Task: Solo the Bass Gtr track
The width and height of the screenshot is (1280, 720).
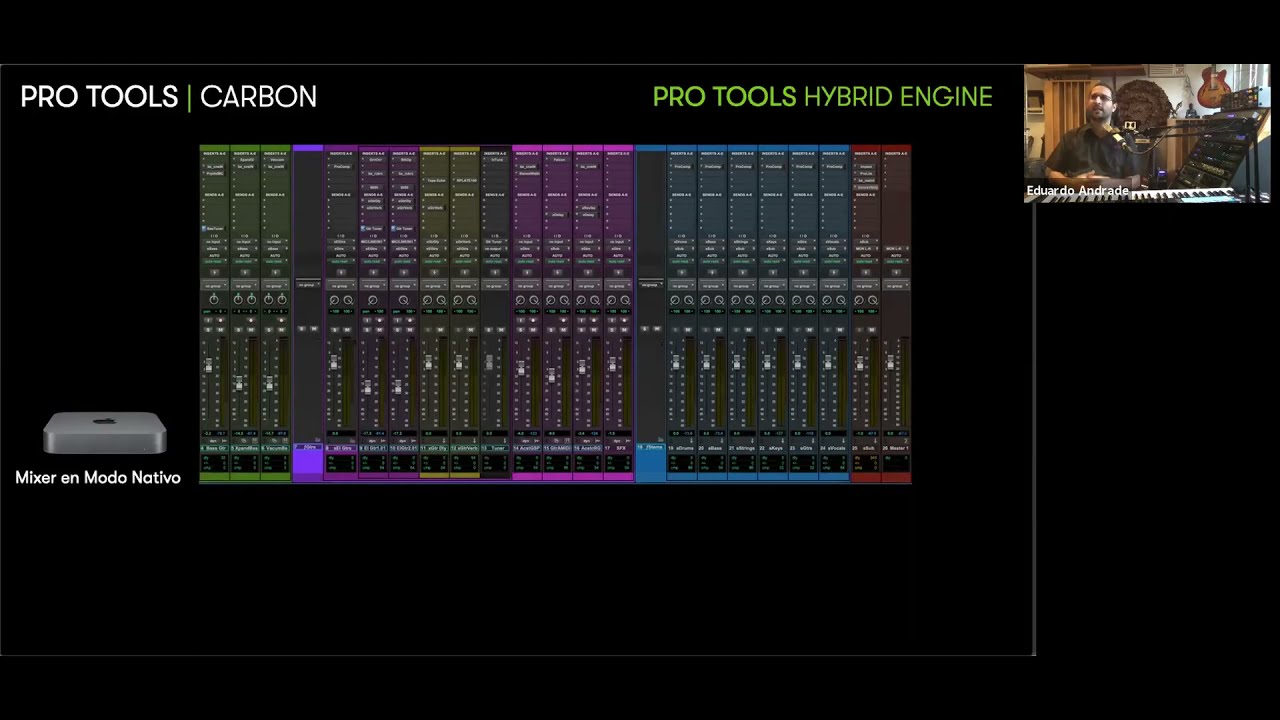Action: [x=208, y=330]
